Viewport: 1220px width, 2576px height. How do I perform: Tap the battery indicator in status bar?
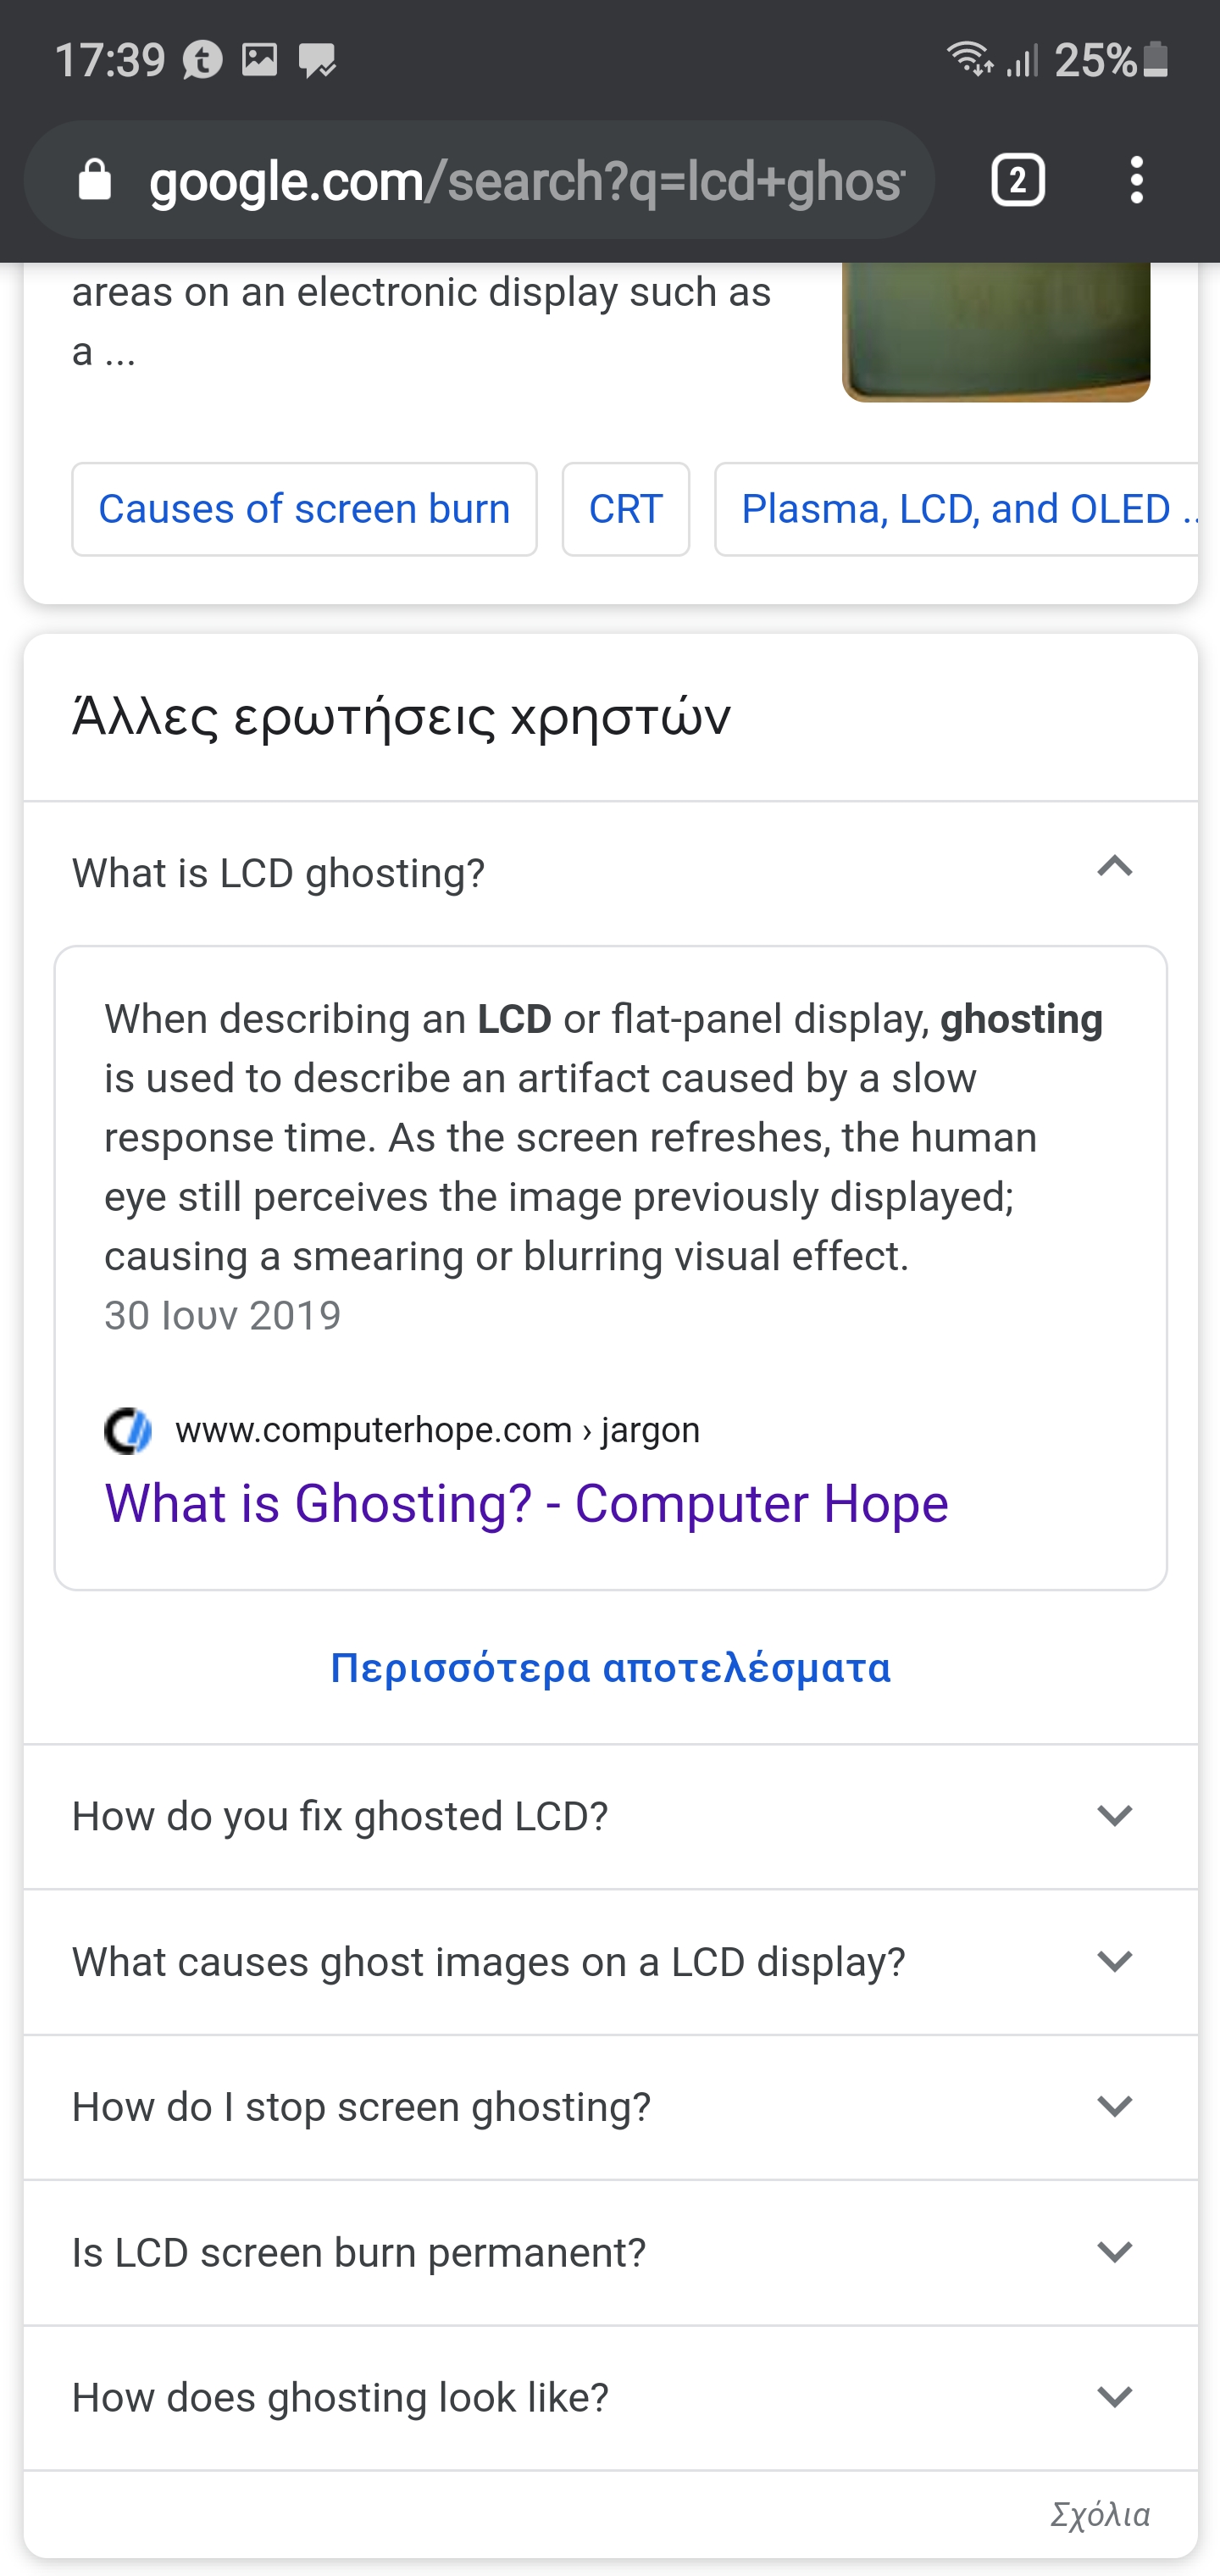1155,60
